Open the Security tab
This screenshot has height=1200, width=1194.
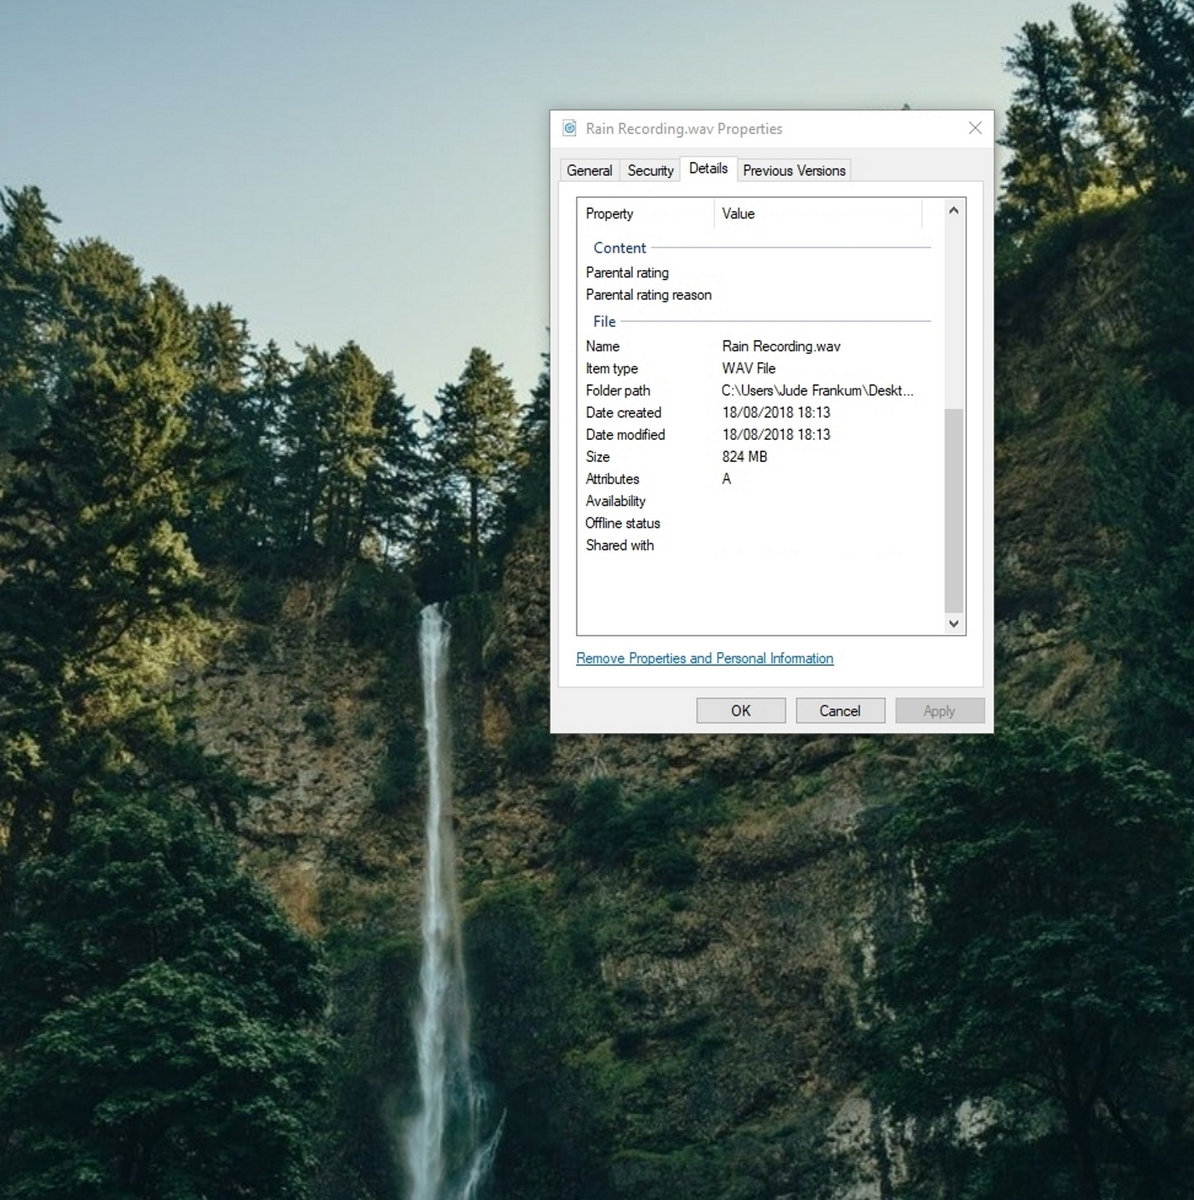point(650,171)
